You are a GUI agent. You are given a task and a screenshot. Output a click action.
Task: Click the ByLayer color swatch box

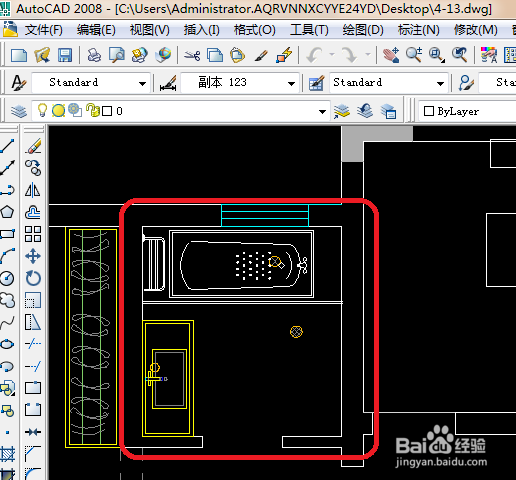[x=429, y=111]
